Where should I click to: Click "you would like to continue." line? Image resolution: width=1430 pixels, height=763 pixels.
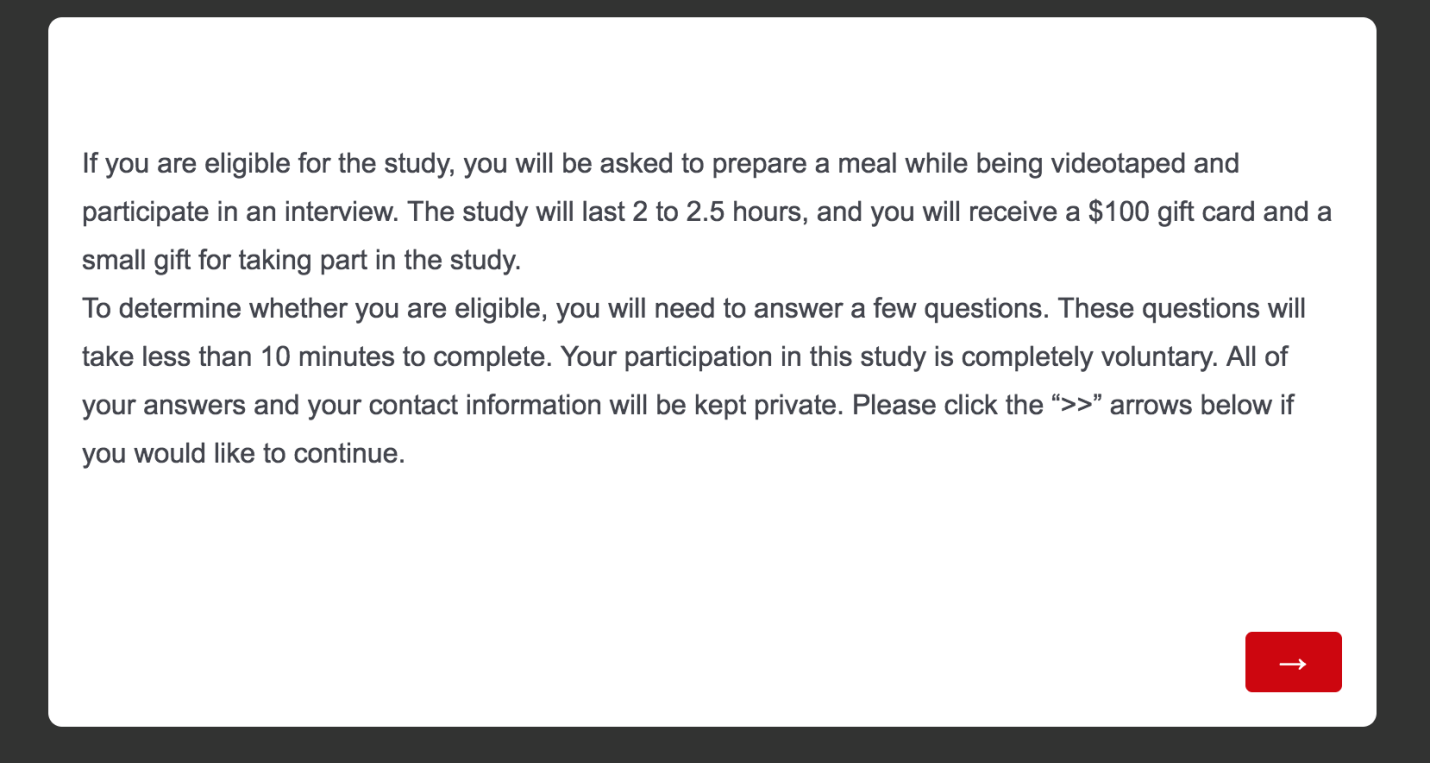coord(243,453)
